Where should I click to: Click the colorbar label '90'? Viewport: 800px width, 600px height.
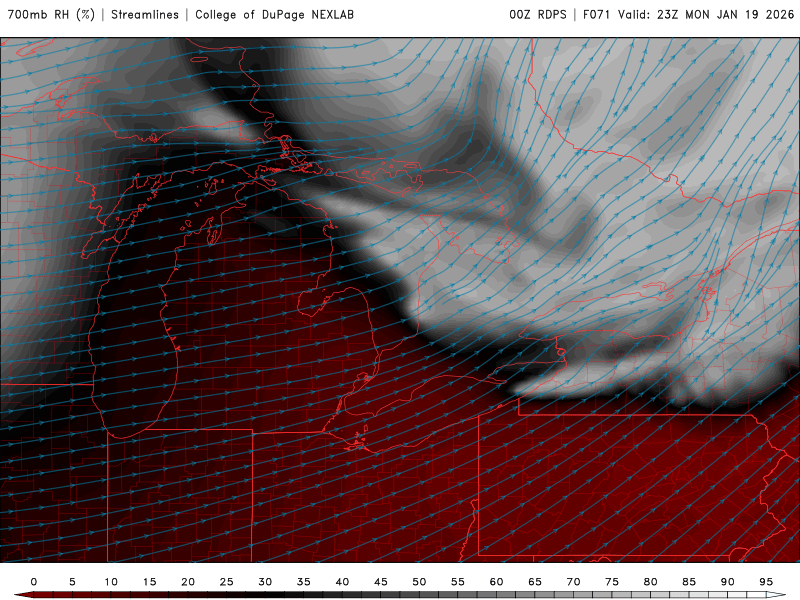[x=728, y=582]
